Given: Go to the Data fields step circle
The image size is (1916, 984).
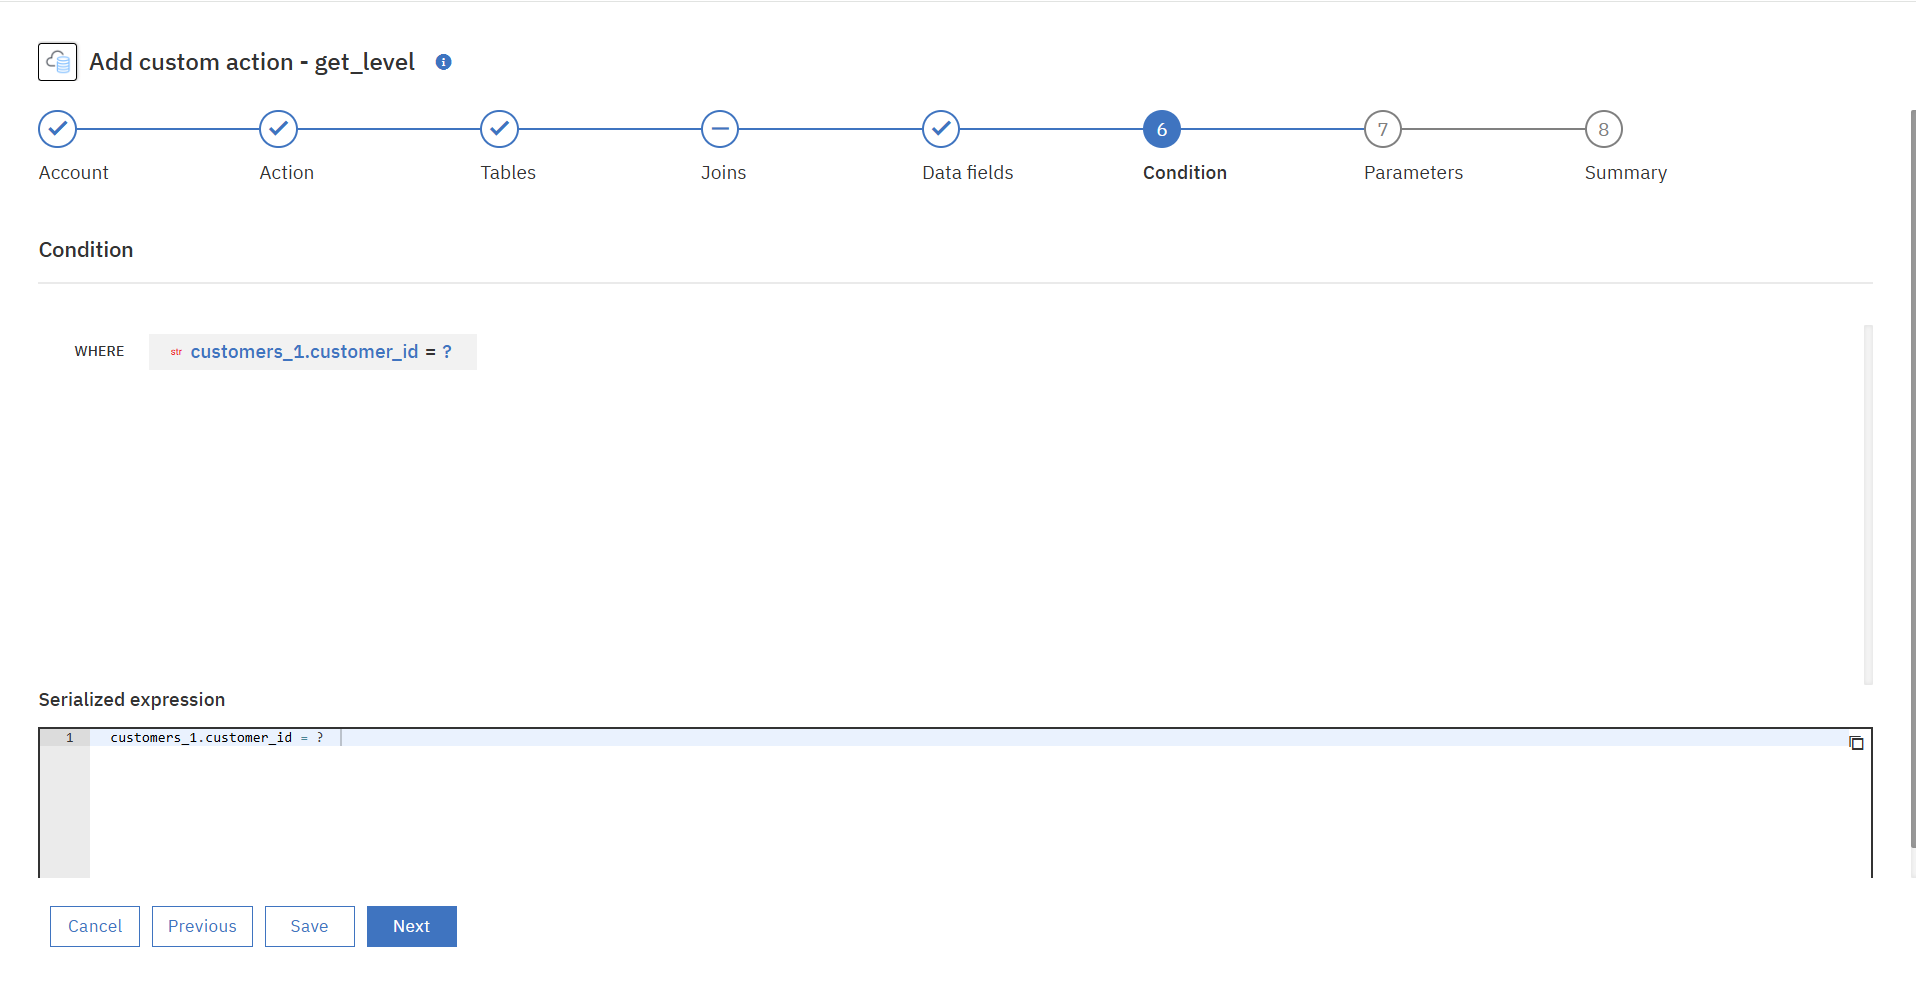Looking at the screenshot, I should click(941, 129).
